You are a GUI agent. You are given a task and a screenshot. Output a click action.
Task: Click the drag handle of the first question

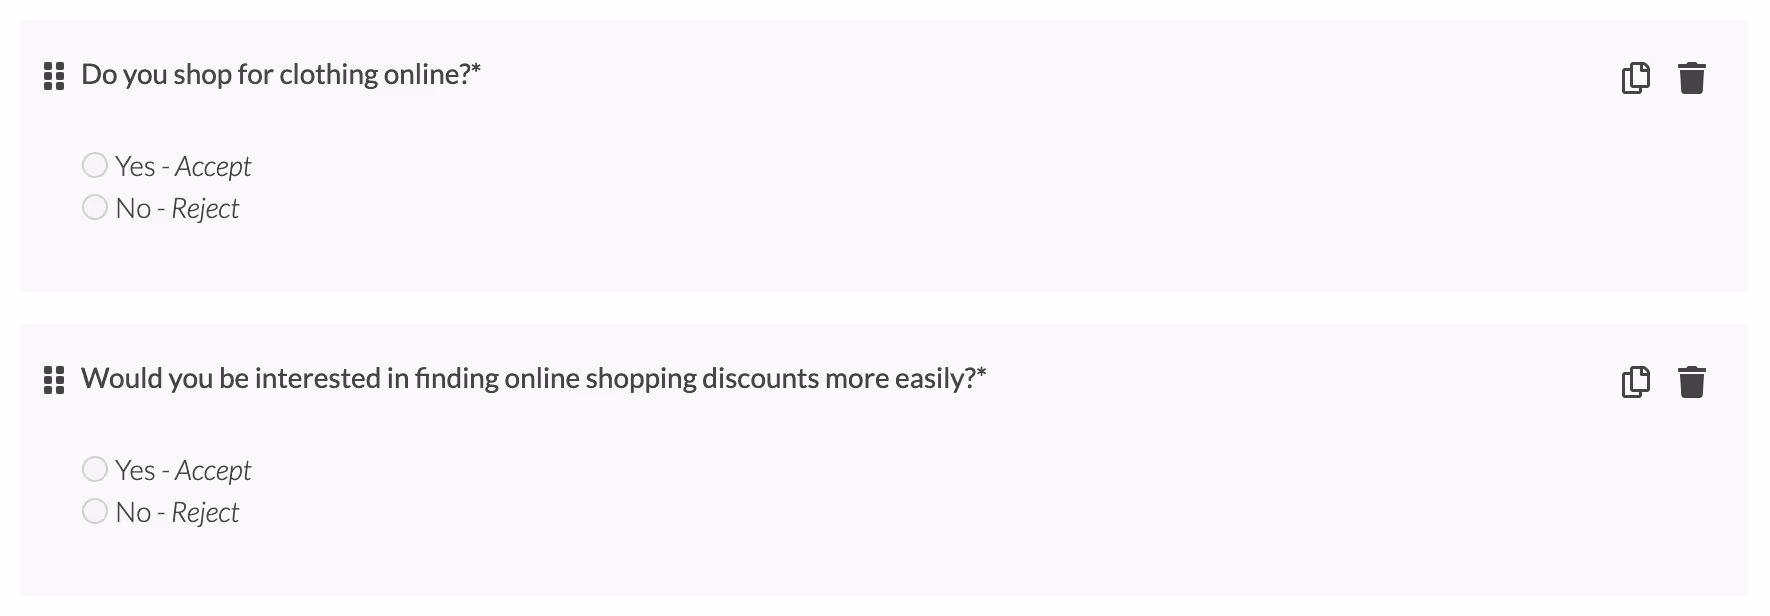(x=53, y=76)
